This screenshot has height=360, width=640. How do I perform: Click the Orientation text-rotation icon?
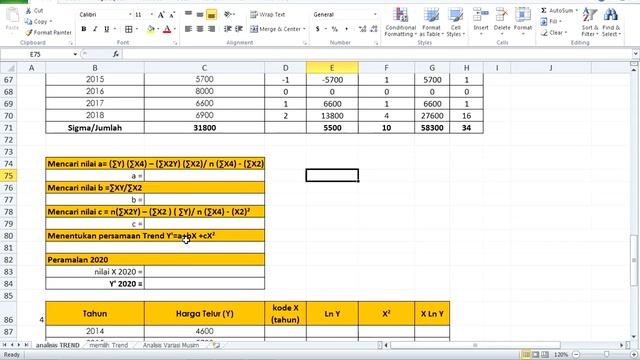[x=229, y=15]
